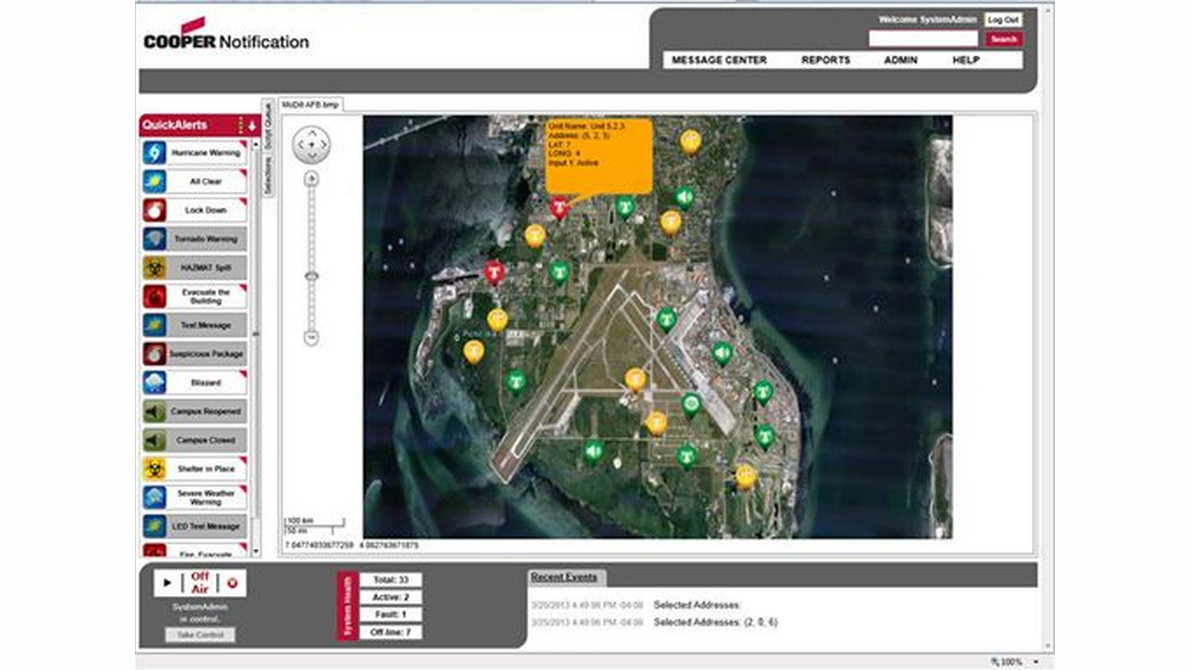Click the Take Control button
The image size is (1191, 670).
pyautogui.click(x=200, y=635)
